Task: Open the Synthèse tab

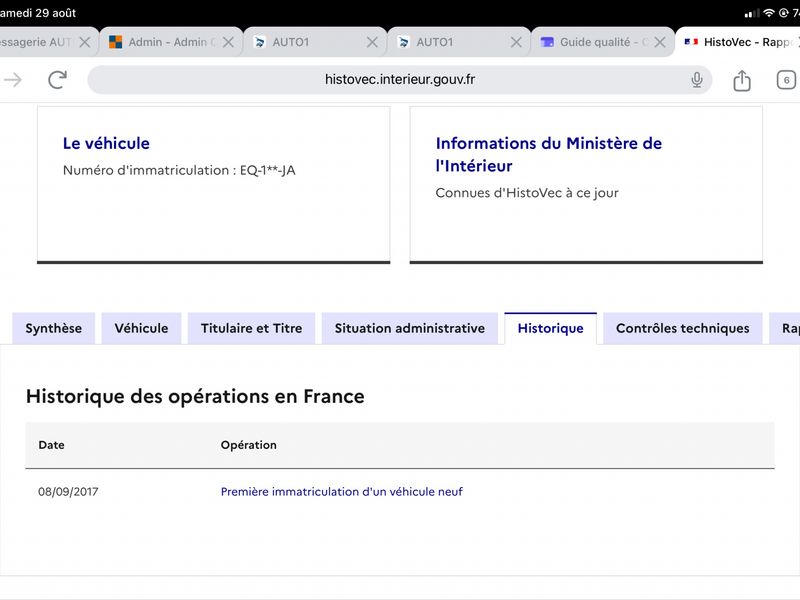Action: (54, 328)
